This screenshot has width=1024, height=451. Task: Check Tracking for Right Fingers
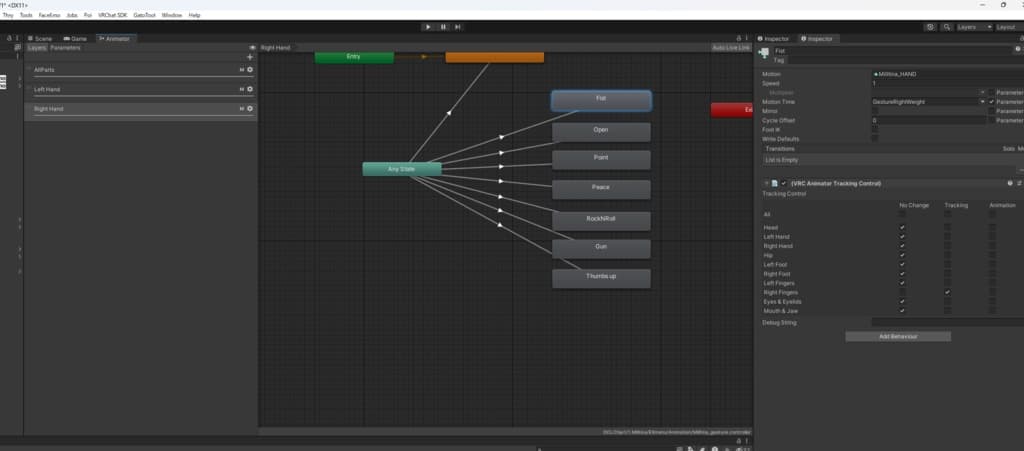coord(947,292)
